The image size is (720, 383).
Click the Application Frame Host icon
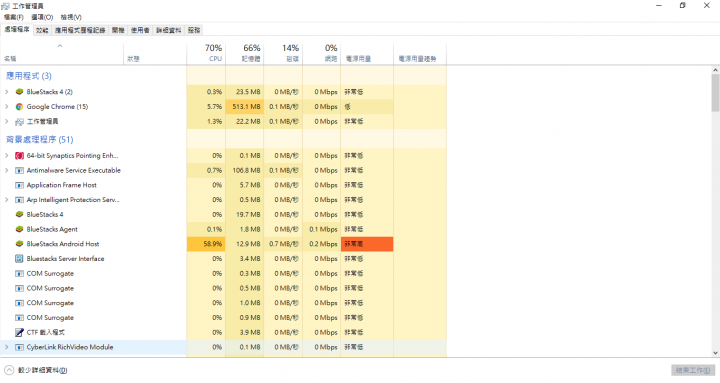coord(19,185)
